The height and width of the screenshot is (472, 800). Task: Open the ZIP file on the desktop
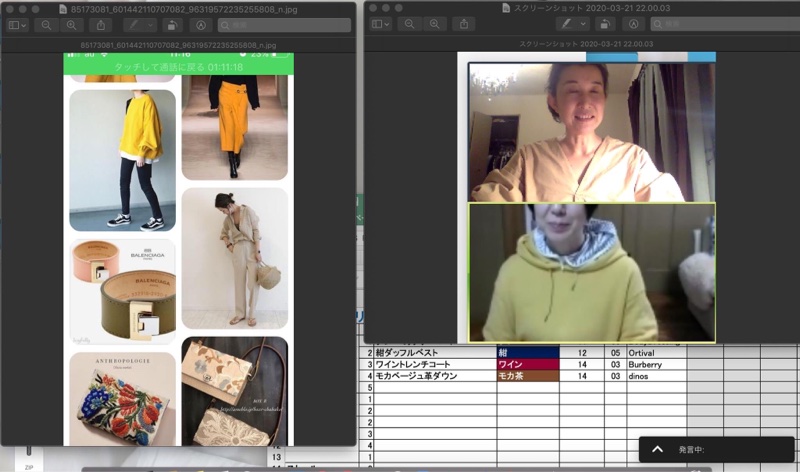point(29,458)
